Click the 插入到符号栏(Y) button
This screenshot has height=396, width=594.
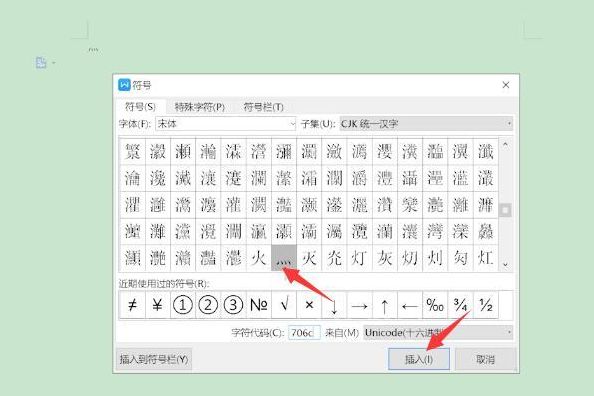pyautogui.click(x=154, y=359)
